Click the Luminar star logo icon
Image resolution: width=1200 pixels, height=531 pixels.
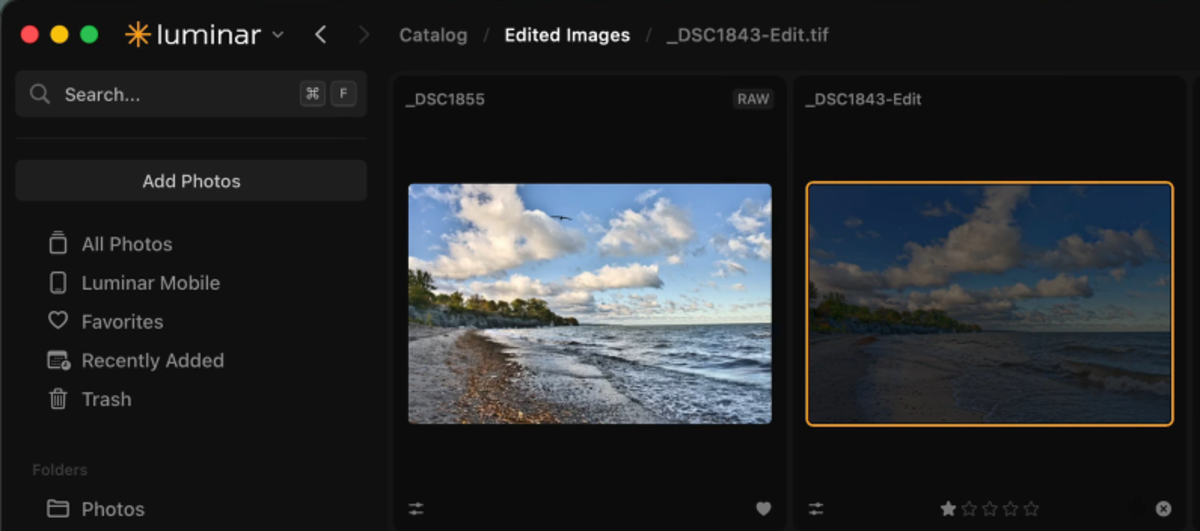(x=137, y=35)
